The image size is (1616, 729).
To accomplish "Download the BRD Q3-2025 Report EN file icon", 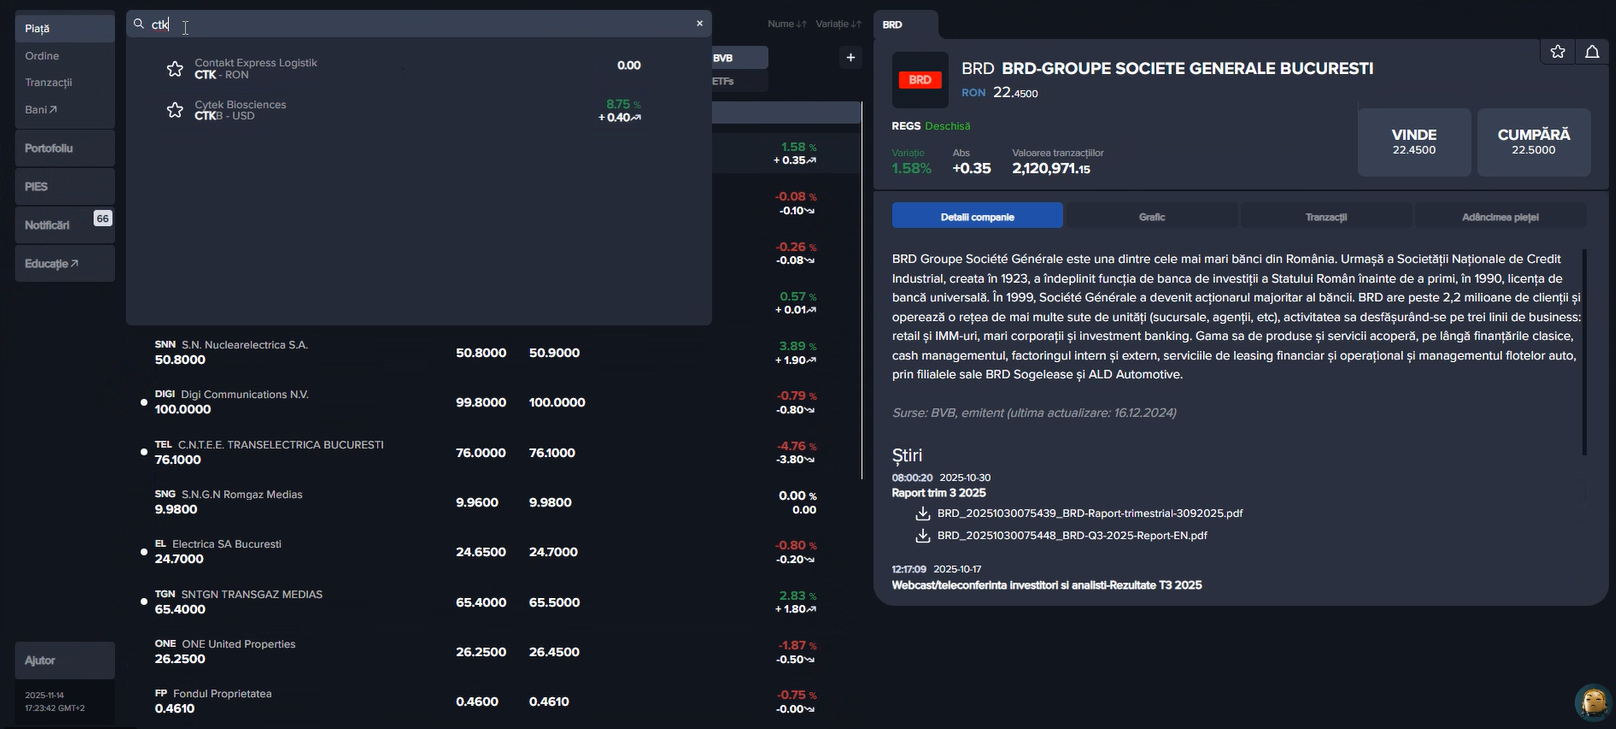I will pyautogui.click(x=922, y=535).
